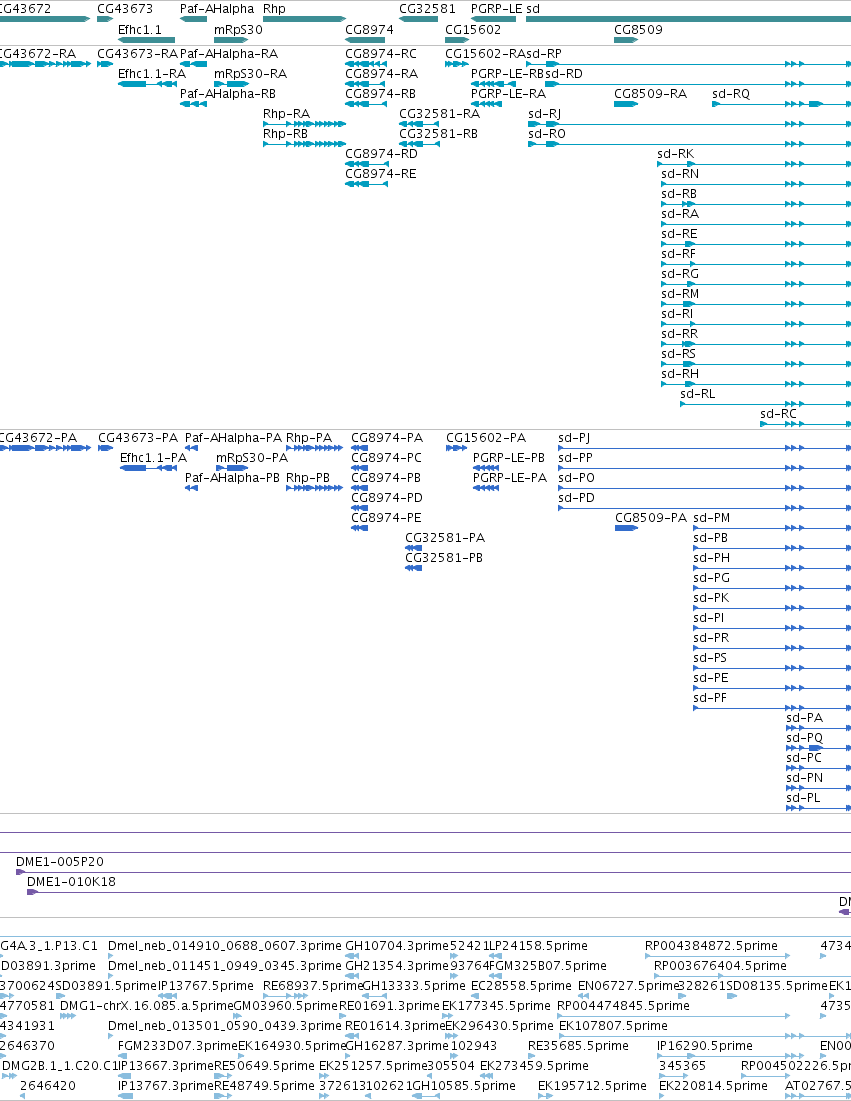Screen dimensions: 851x1101
Task: Select the CG8509 gene label
Action: (x=638, y=29)
